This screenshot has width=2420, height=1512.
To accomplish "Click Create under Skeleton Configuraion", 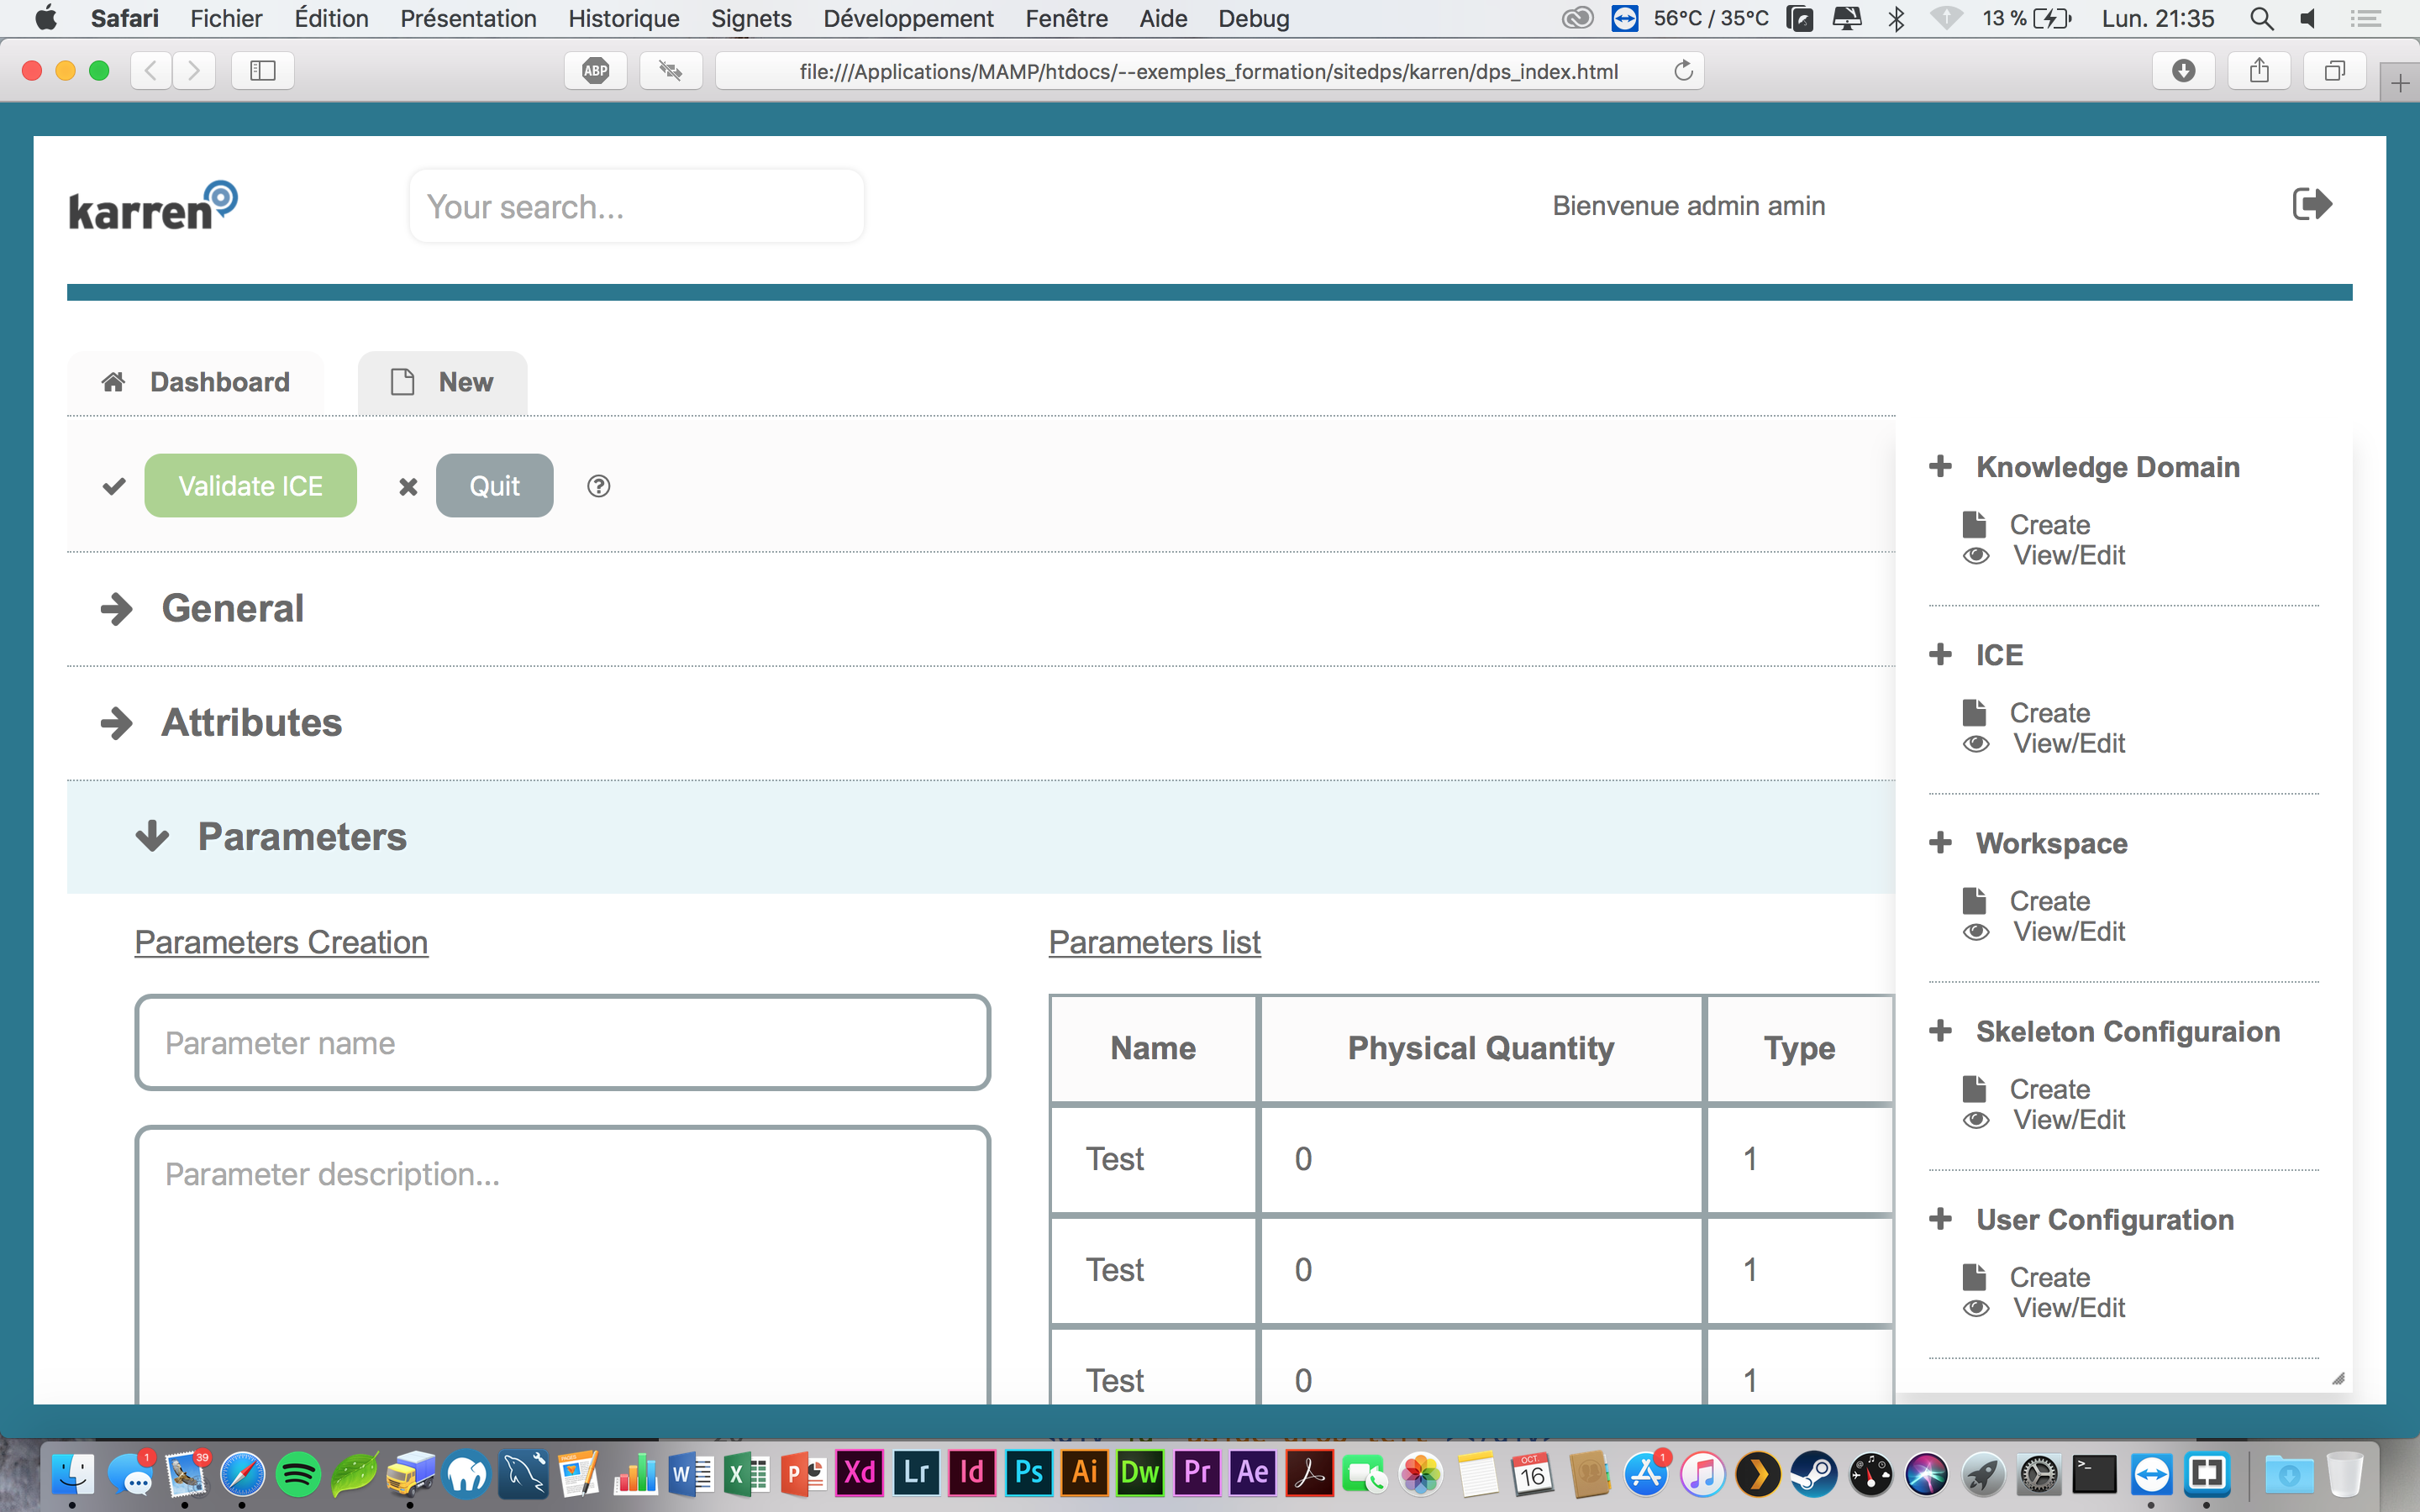I will click(x=2050, y=1089).
